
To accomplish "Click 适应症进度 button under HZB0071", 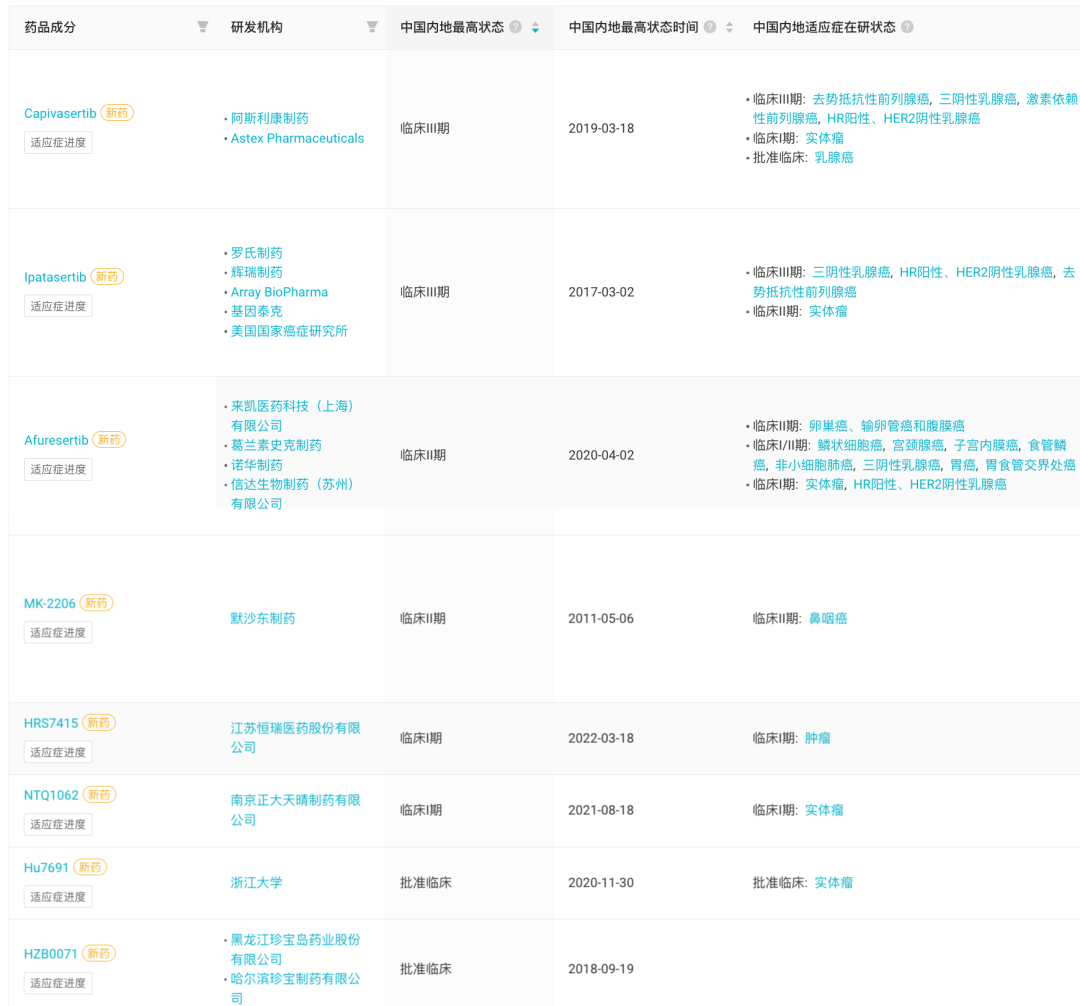I will tap(58, 983).
